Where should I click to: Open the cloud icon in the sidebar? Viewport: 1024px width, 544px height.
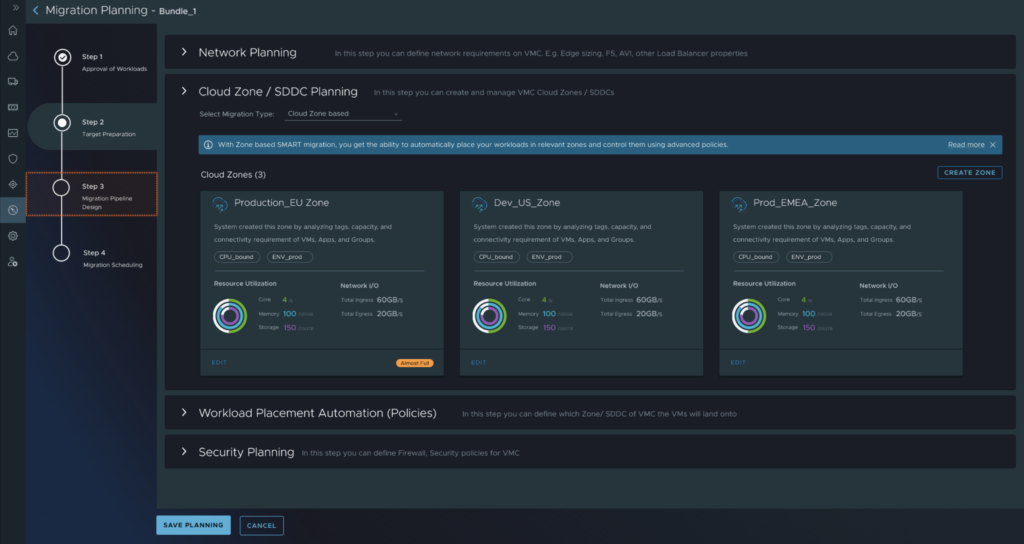click(12, 56)
